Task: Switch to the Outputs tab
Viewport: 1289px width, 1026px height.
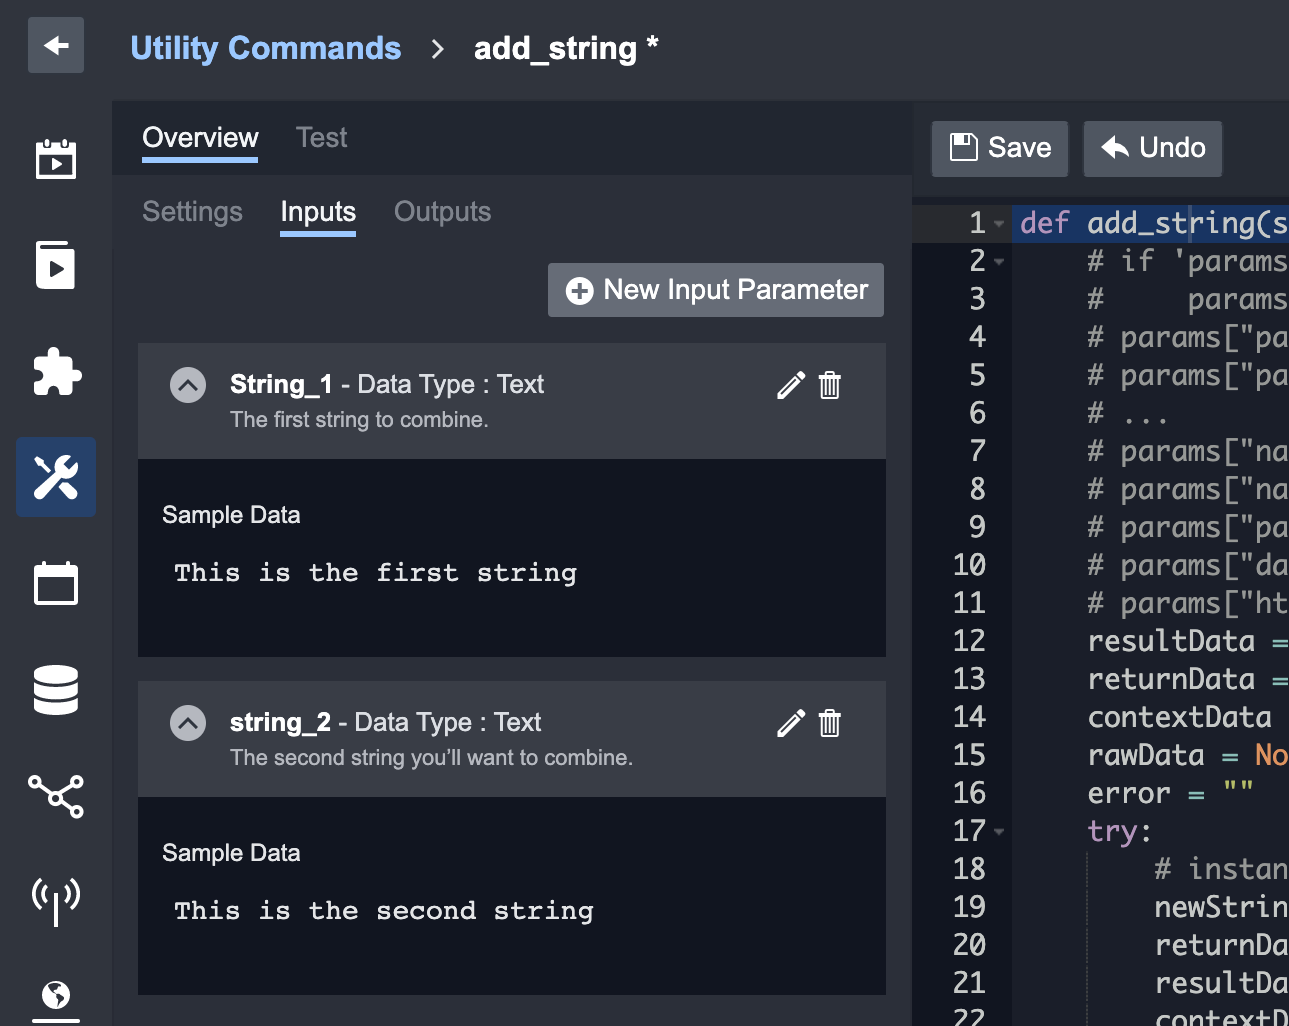Action: click(x=442, y=212)
